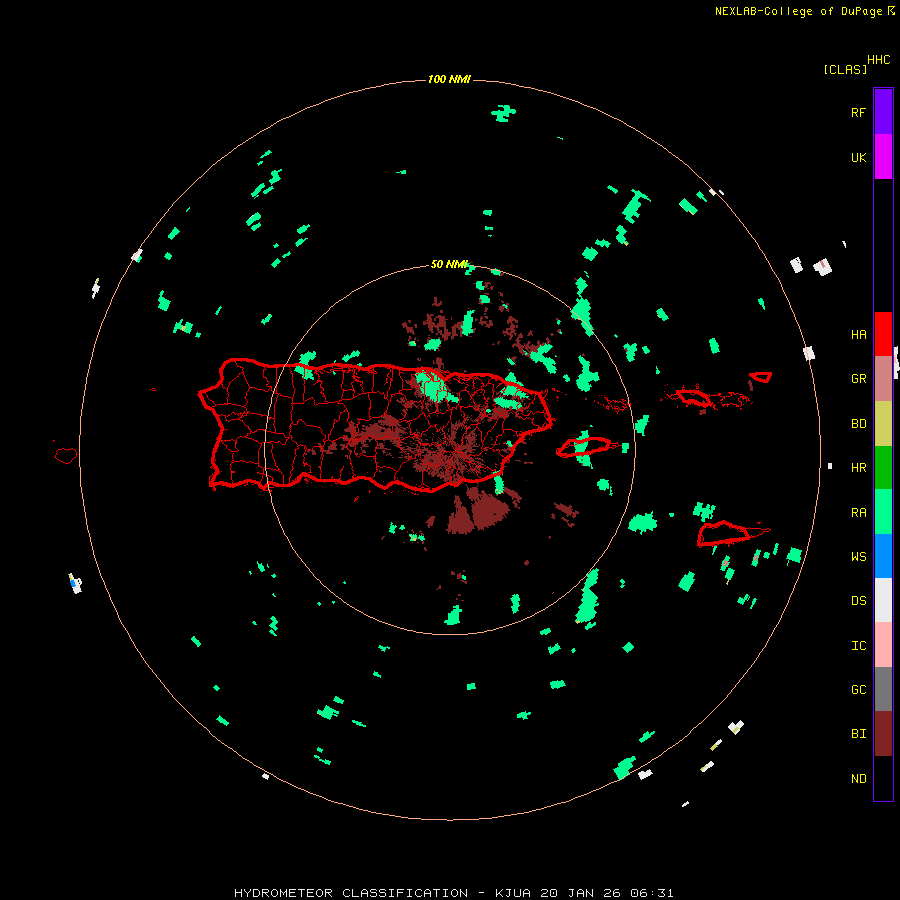Click the ND black legend swatch
The image size is (900, 900).
(883, 778)
